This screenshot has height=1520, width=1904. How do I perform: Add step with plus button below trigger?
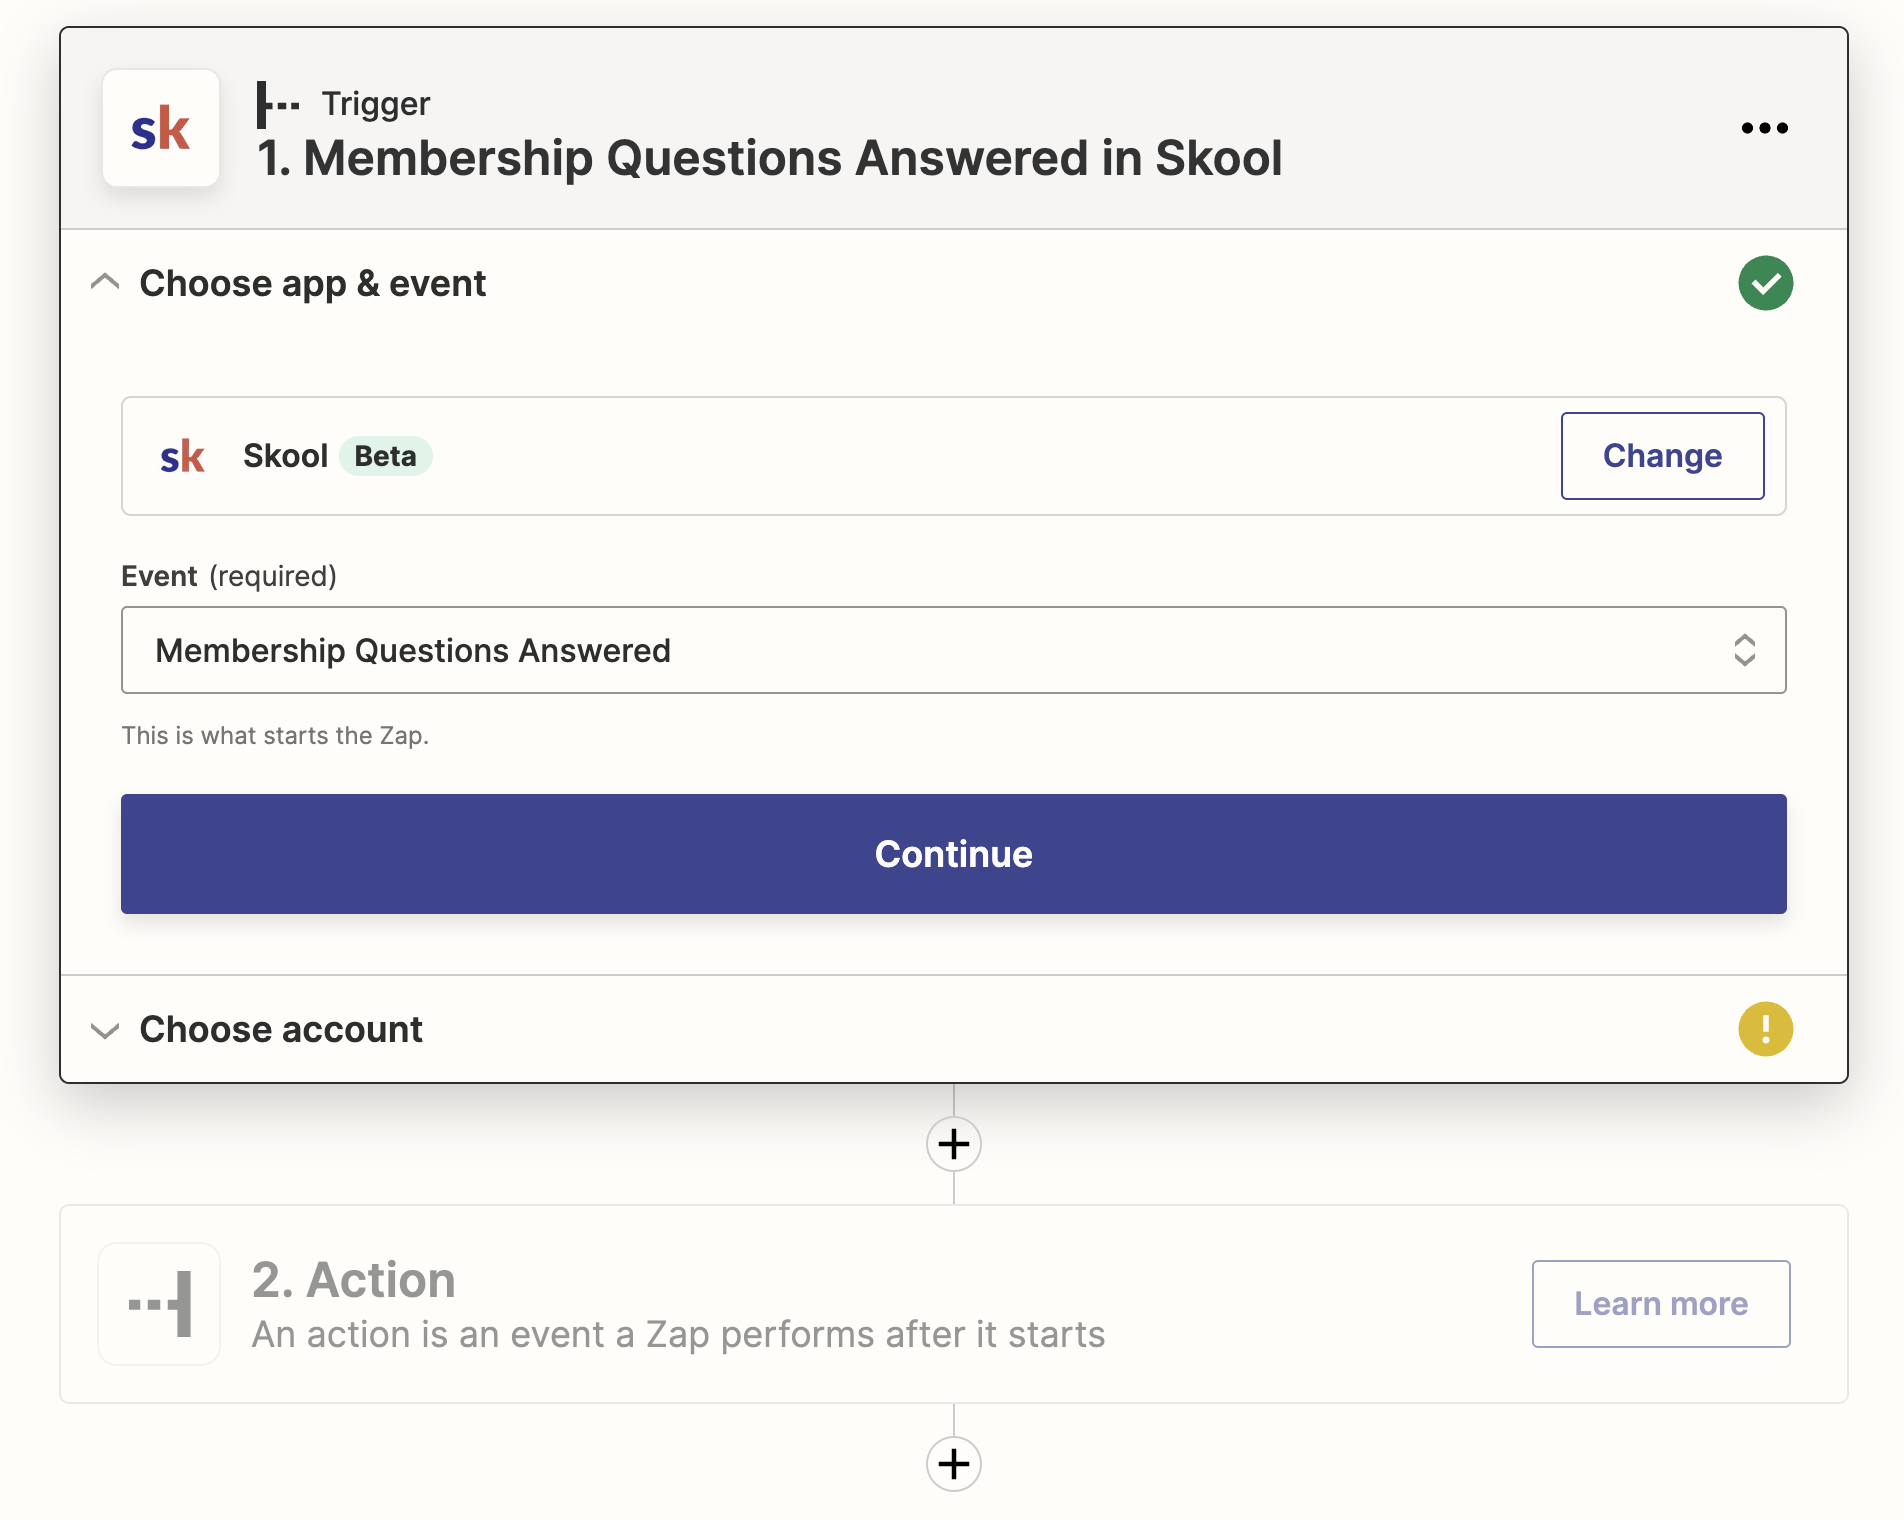coord(953,1144)
